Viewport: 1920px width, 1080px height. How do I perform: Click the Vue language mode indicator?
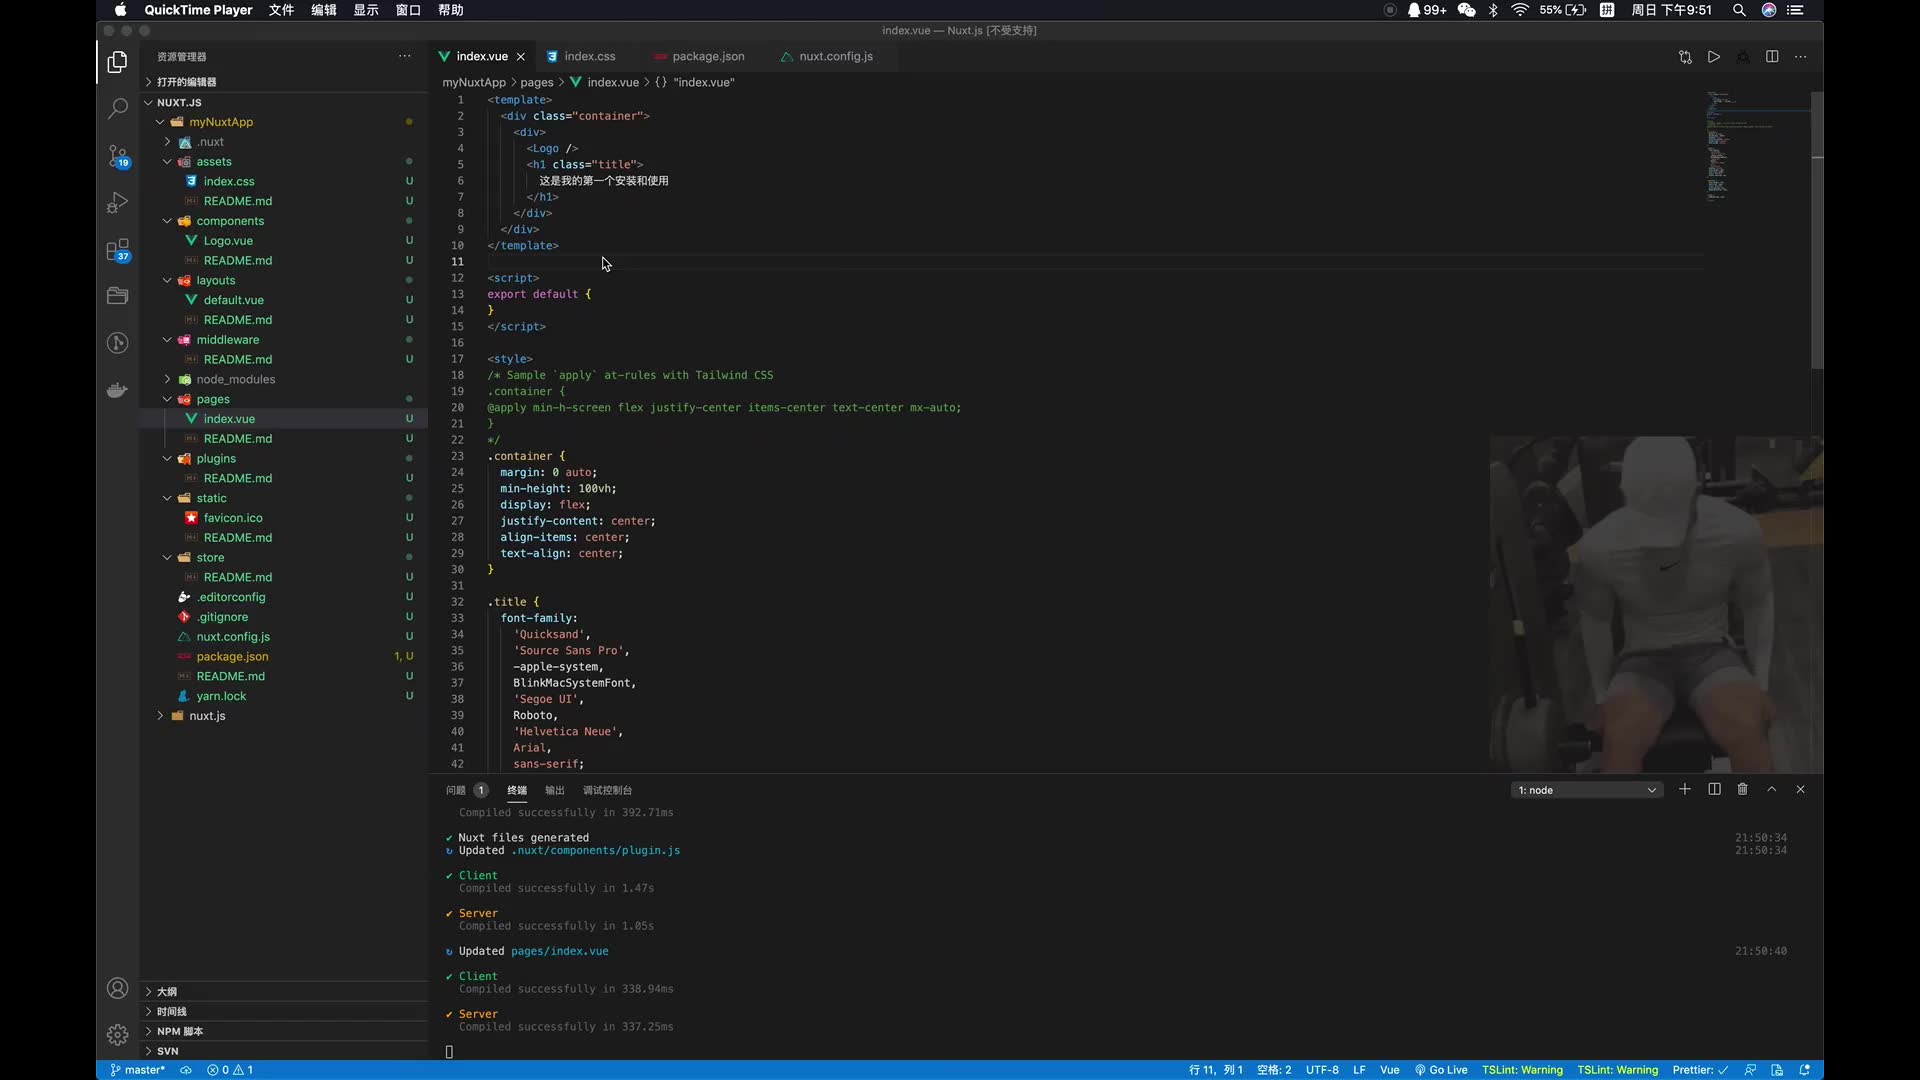click(1389, 1070)
